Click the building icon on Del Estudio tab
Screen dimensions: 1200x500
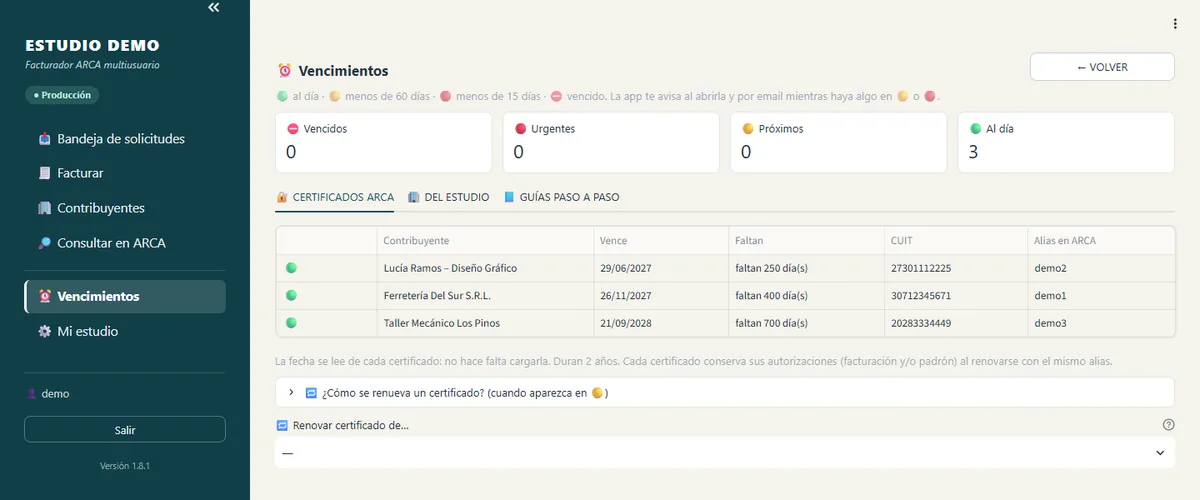414,197
